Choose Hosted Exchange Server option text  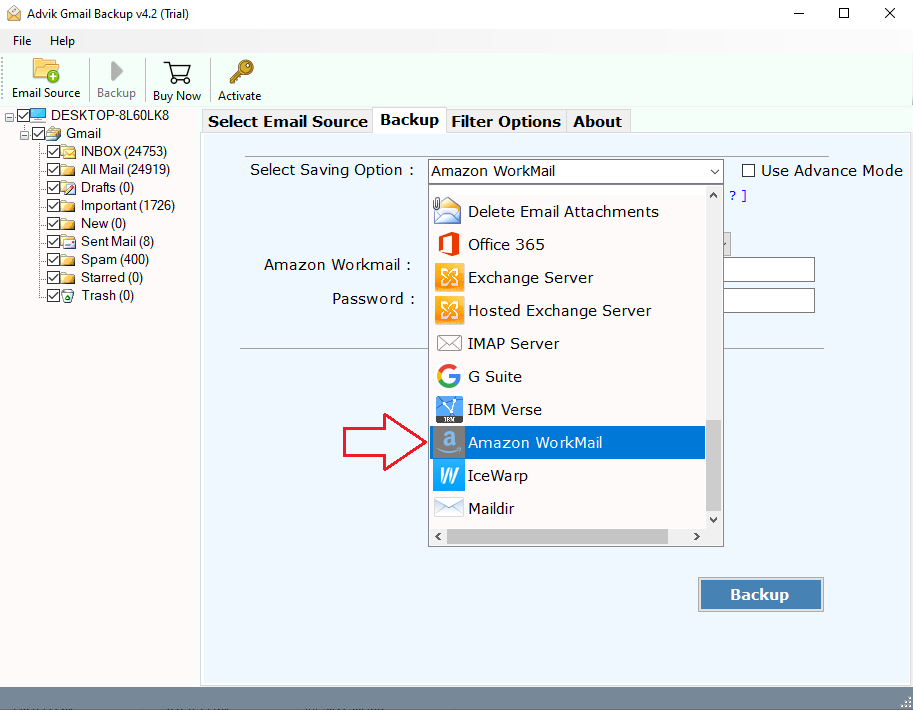[x=560, y=310]
